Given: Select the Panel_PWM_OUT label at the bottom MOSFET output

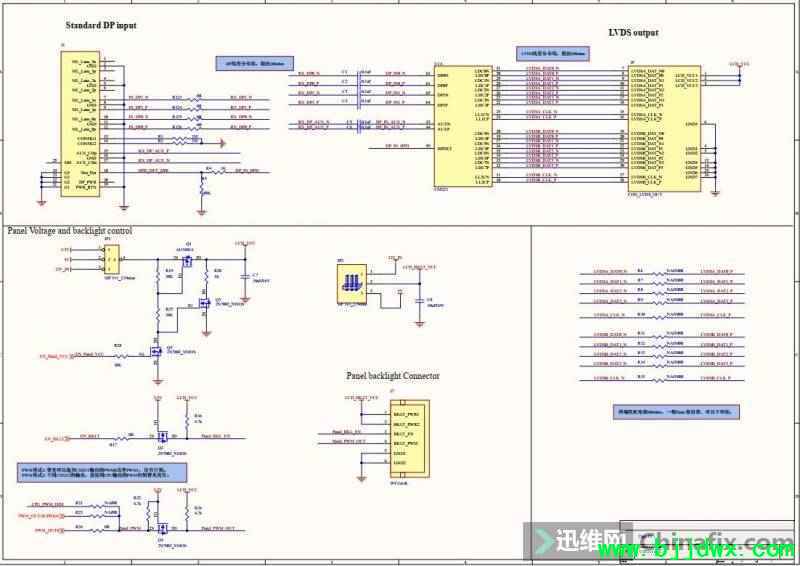Looking at the screenshot, I should (x=218, y=528).
